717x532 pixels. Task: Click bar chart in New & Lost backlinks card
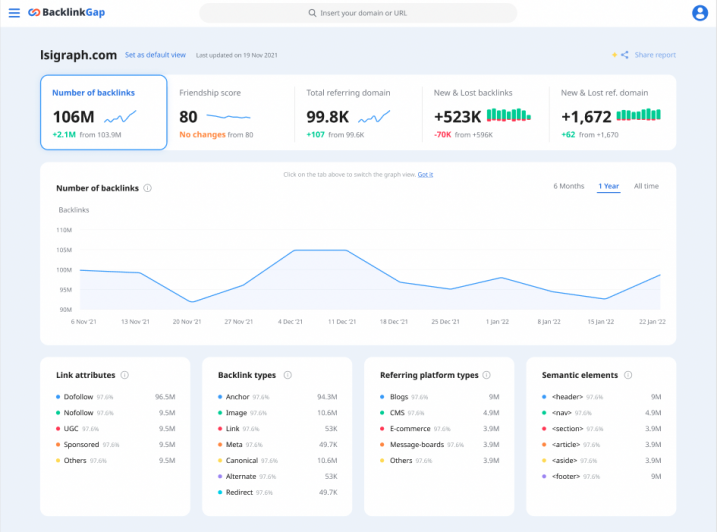point(508,115)
